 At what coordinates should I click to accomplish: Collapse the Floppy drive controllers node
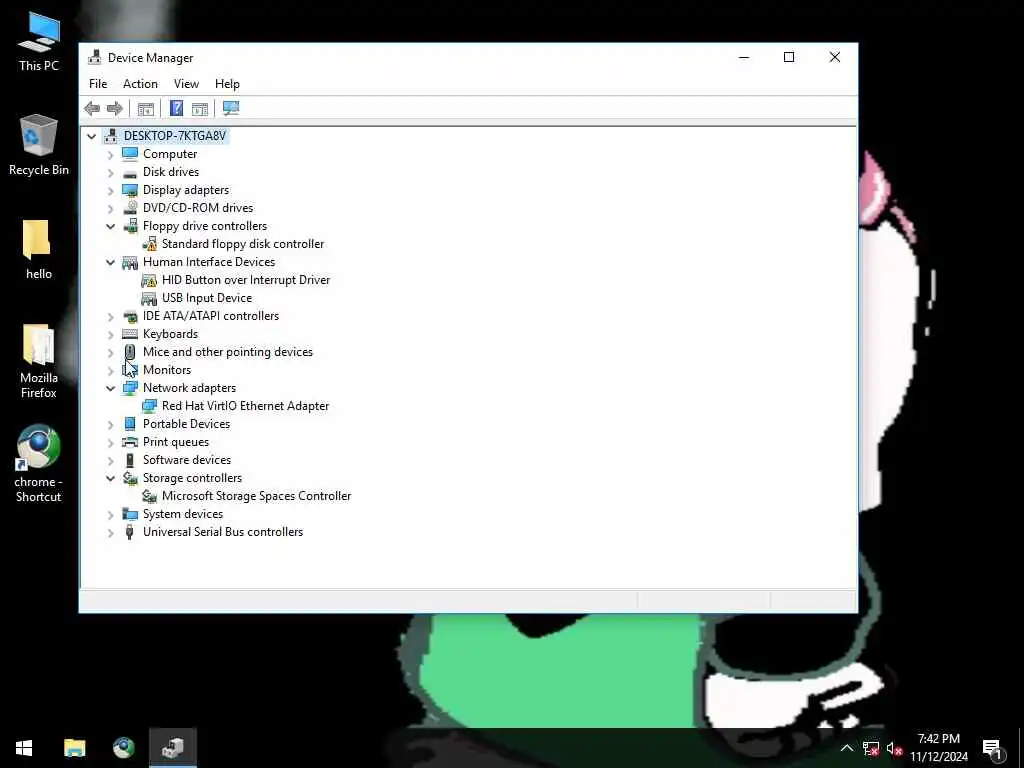(x=110, y=227)
